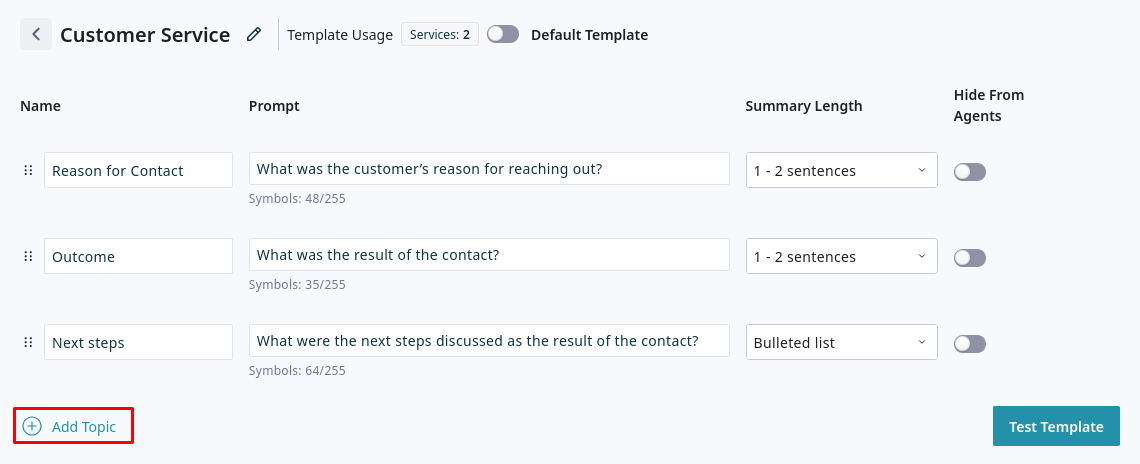Viewport: 1140px width, 464px height.
Task: Open the Bulleted list dropdown
Action: click(x=841, y=343)
